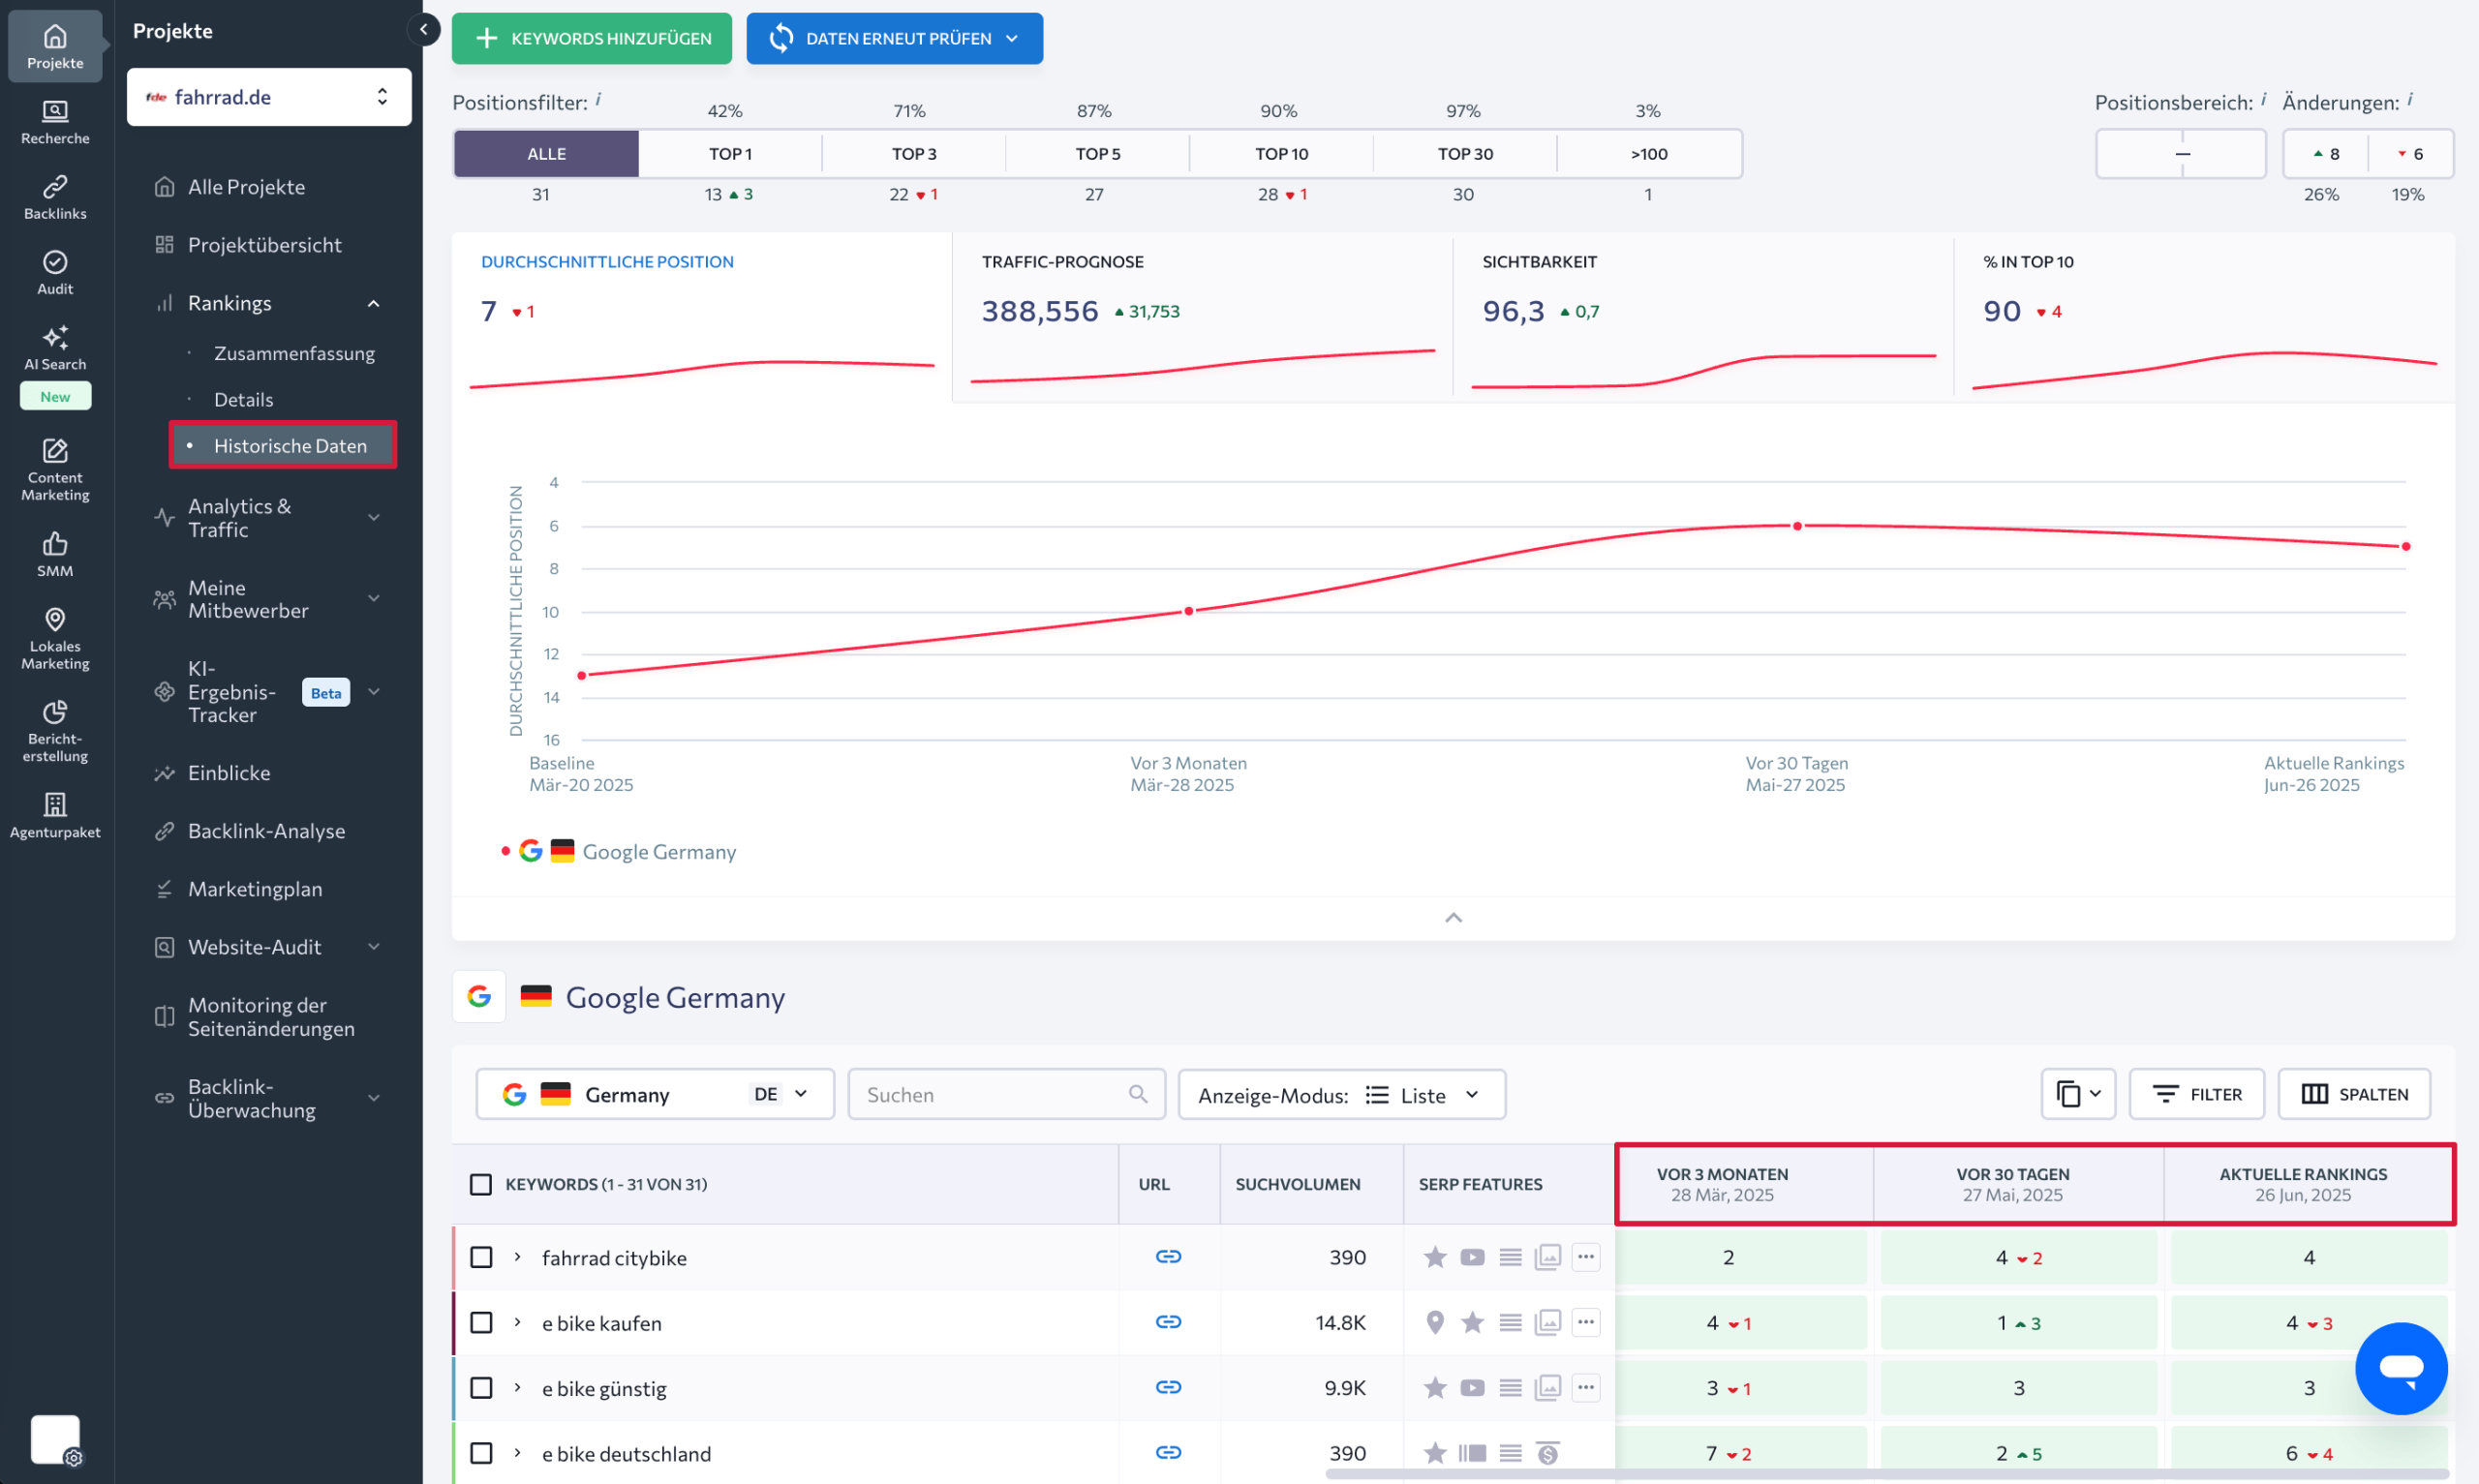This screenshot has height=1484, width=2479.
Task: Expand Backlink-Überwachung menu
Action: [373, 1097]
